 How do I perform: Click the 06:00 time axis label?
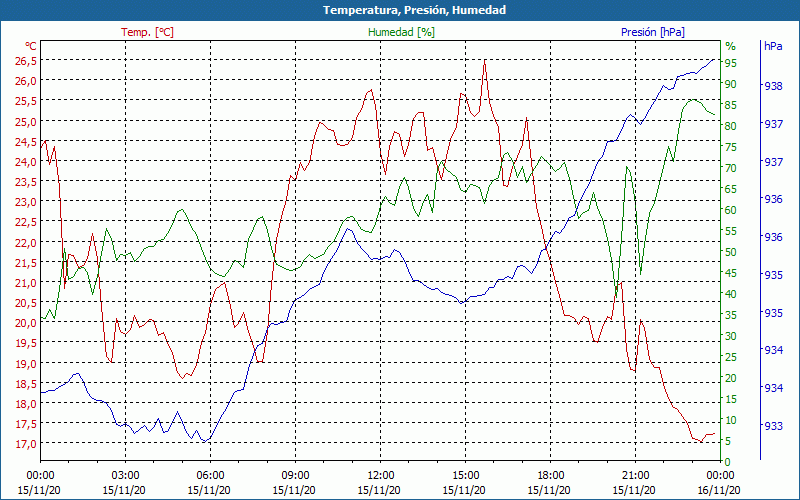coord(210,474)
